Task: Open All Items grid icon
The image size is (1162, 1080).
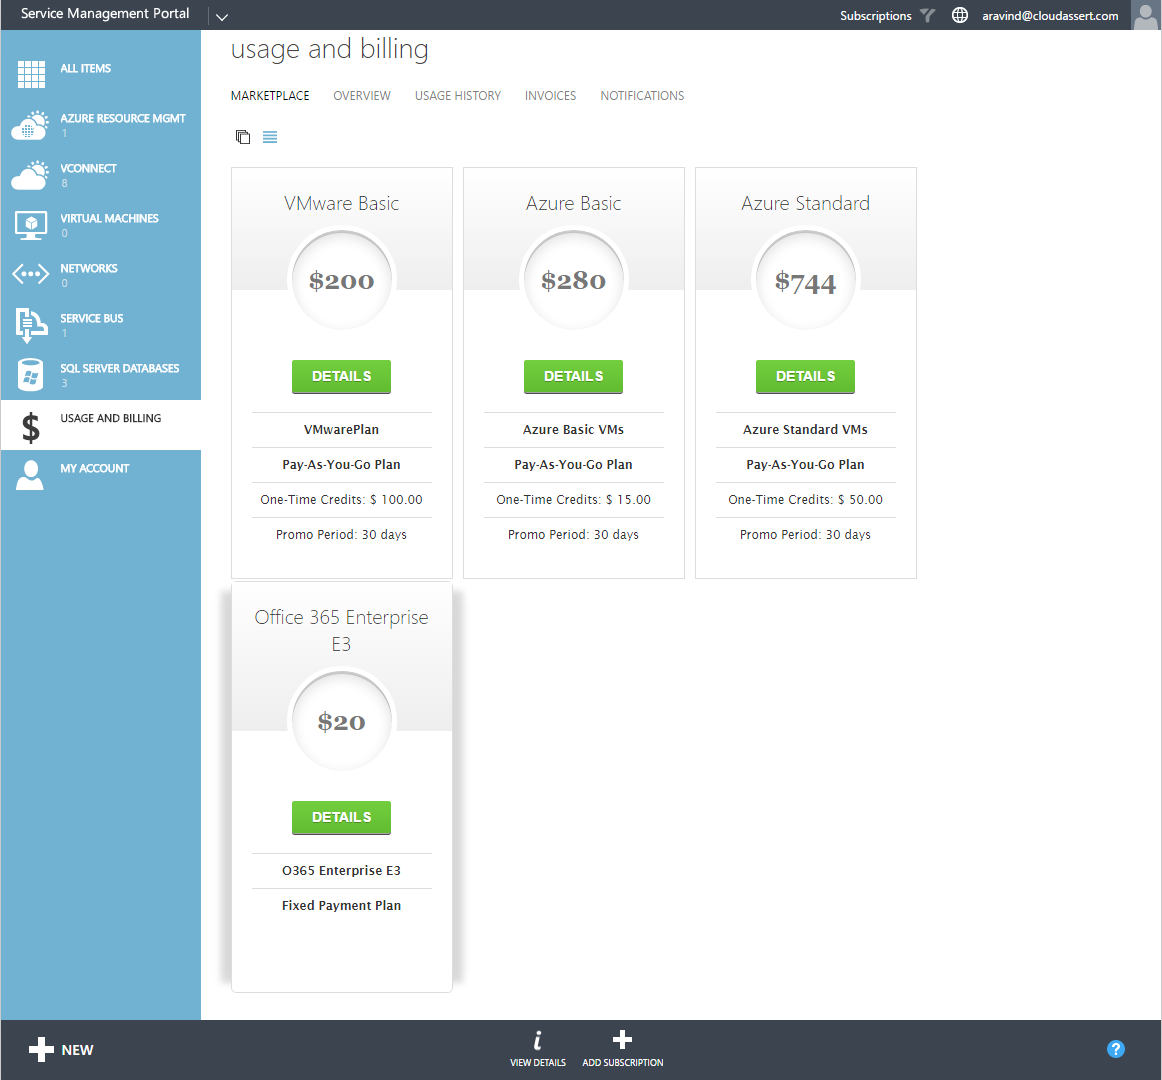Action: point(31,74)
